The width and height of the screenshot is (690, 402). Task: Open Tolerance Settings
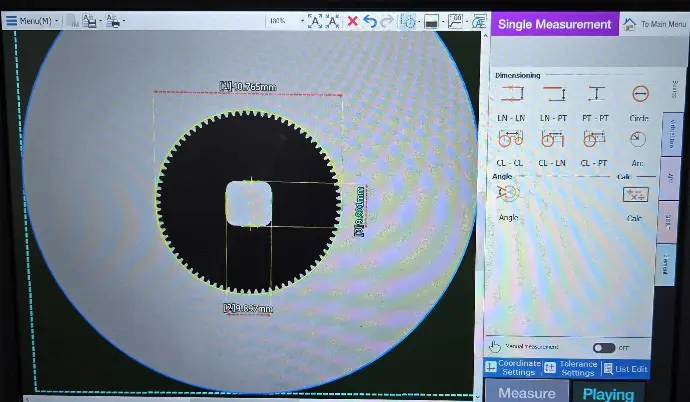click(x=570, y=368)
